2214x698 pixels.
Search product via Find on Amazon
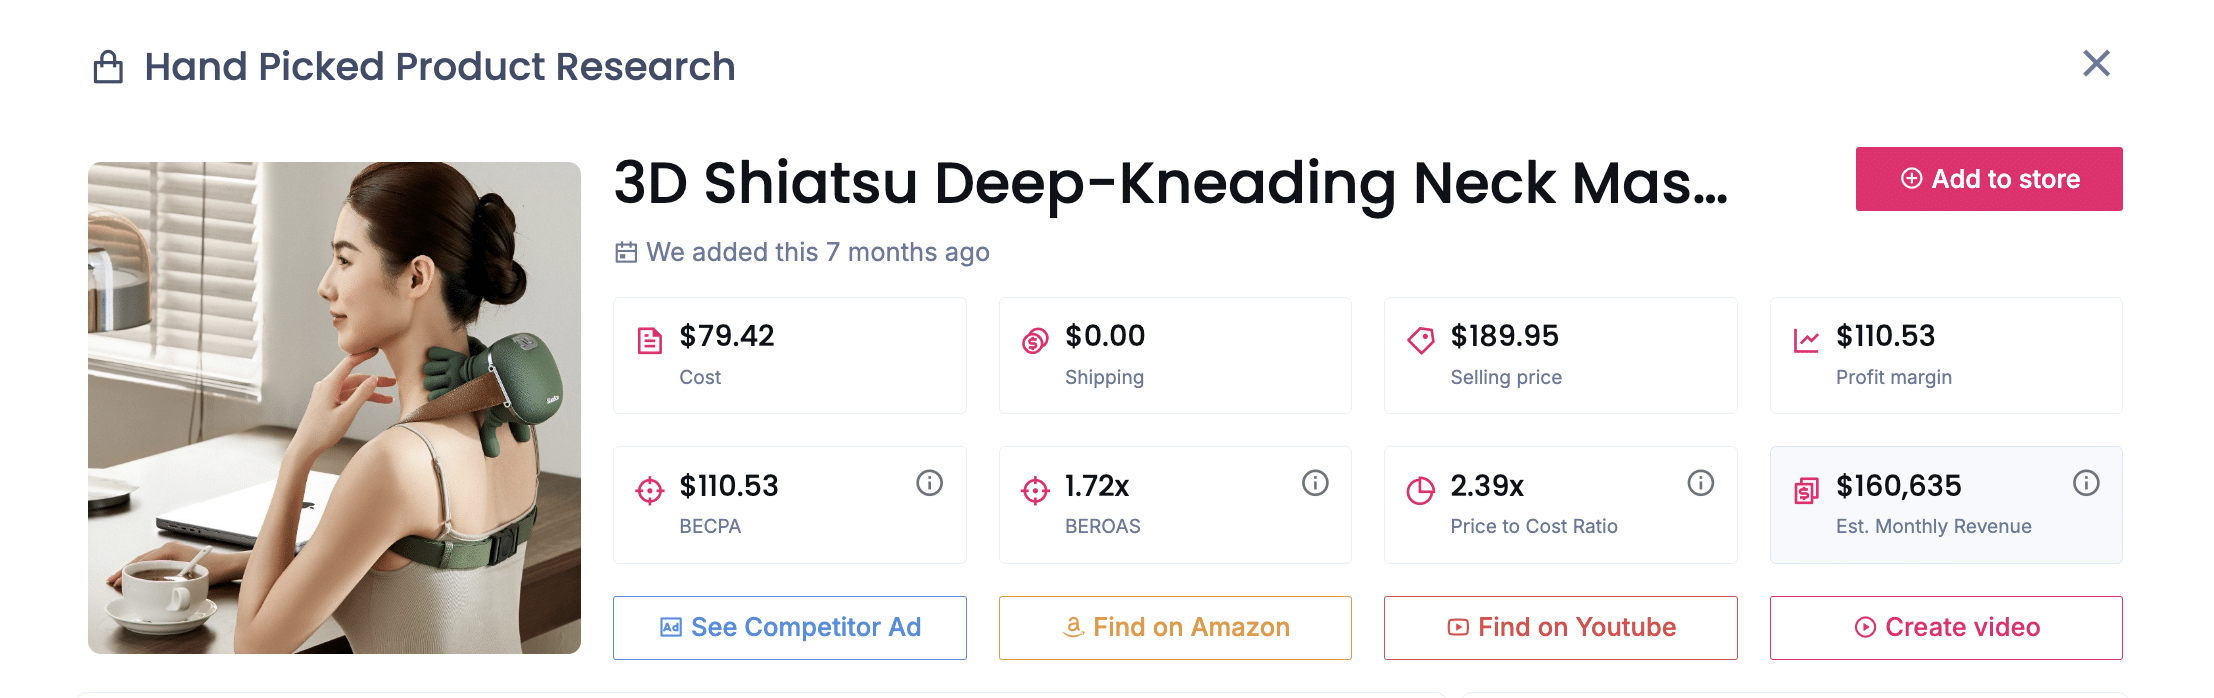click(1175, 628)
